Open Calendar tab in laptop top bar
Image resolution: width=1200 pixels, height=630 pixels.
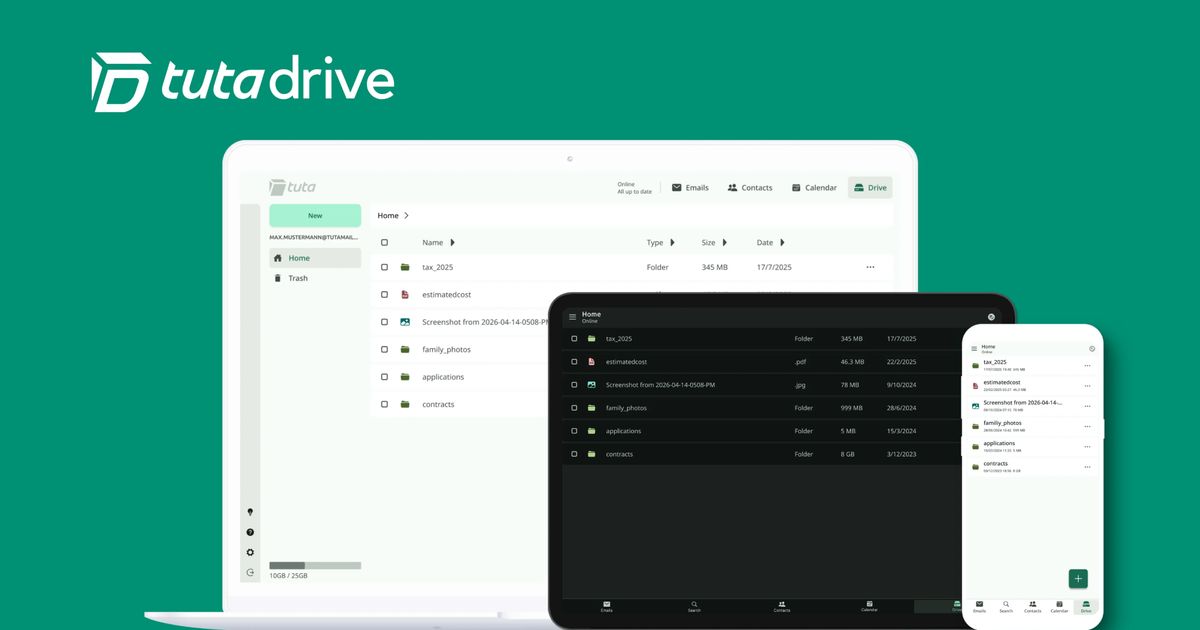pos(814,188)
